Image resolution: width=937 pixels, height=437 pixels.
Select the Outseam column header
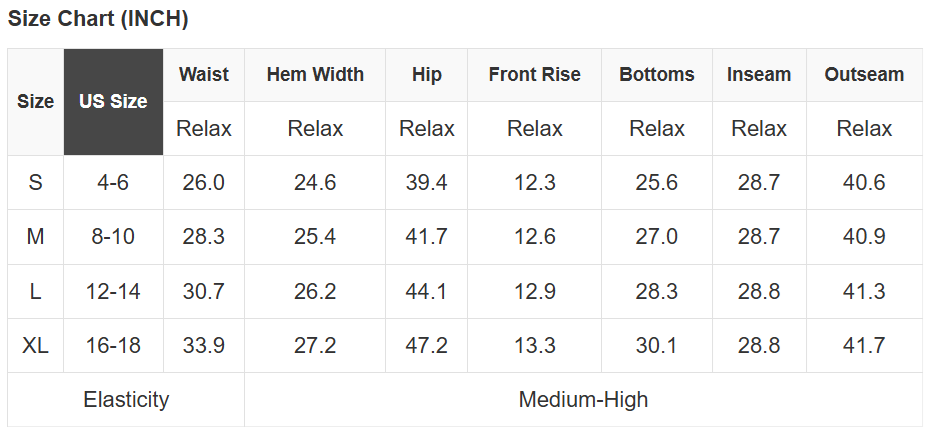[864, 75]
